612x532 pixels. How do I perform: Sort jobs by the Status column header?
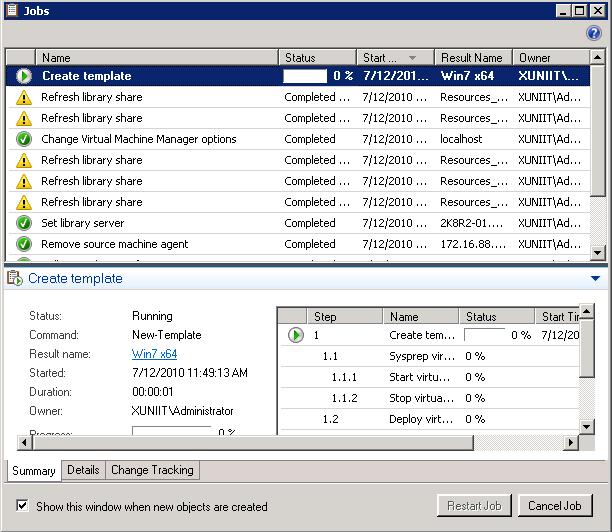coord(316,58)
